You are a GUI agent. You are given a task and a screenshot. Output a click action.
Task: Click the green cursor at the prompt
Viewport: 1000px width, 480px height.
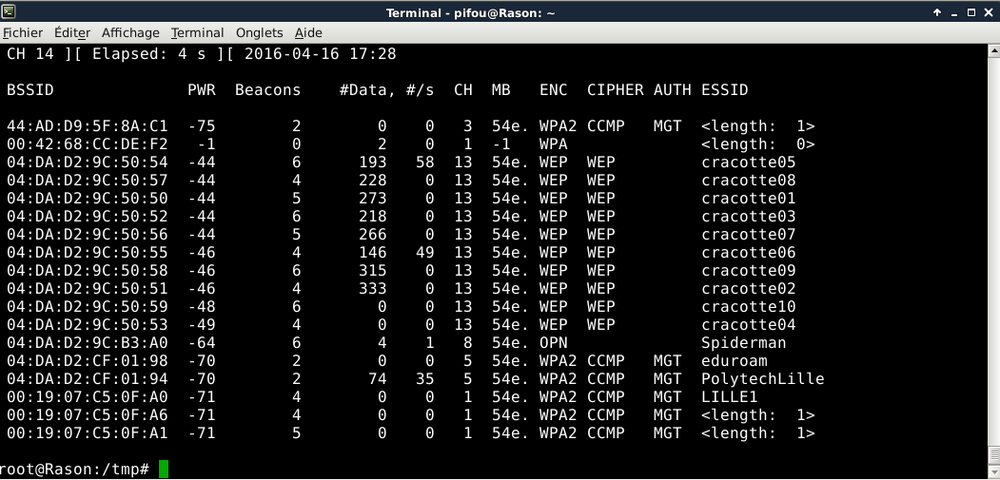click(x=164, y=469)
